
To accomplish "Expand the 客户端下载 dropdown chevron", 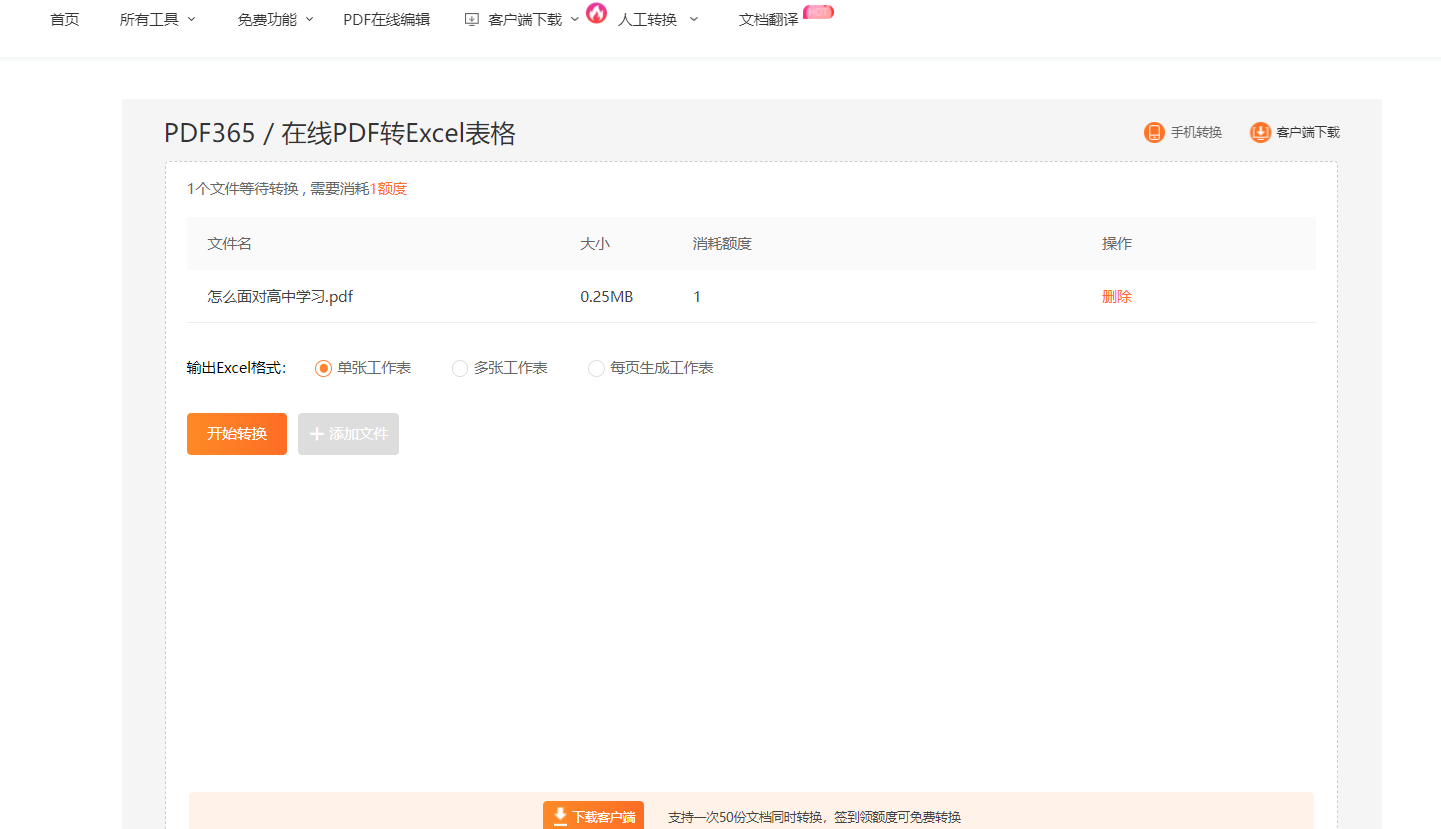I will coord(575,19).
